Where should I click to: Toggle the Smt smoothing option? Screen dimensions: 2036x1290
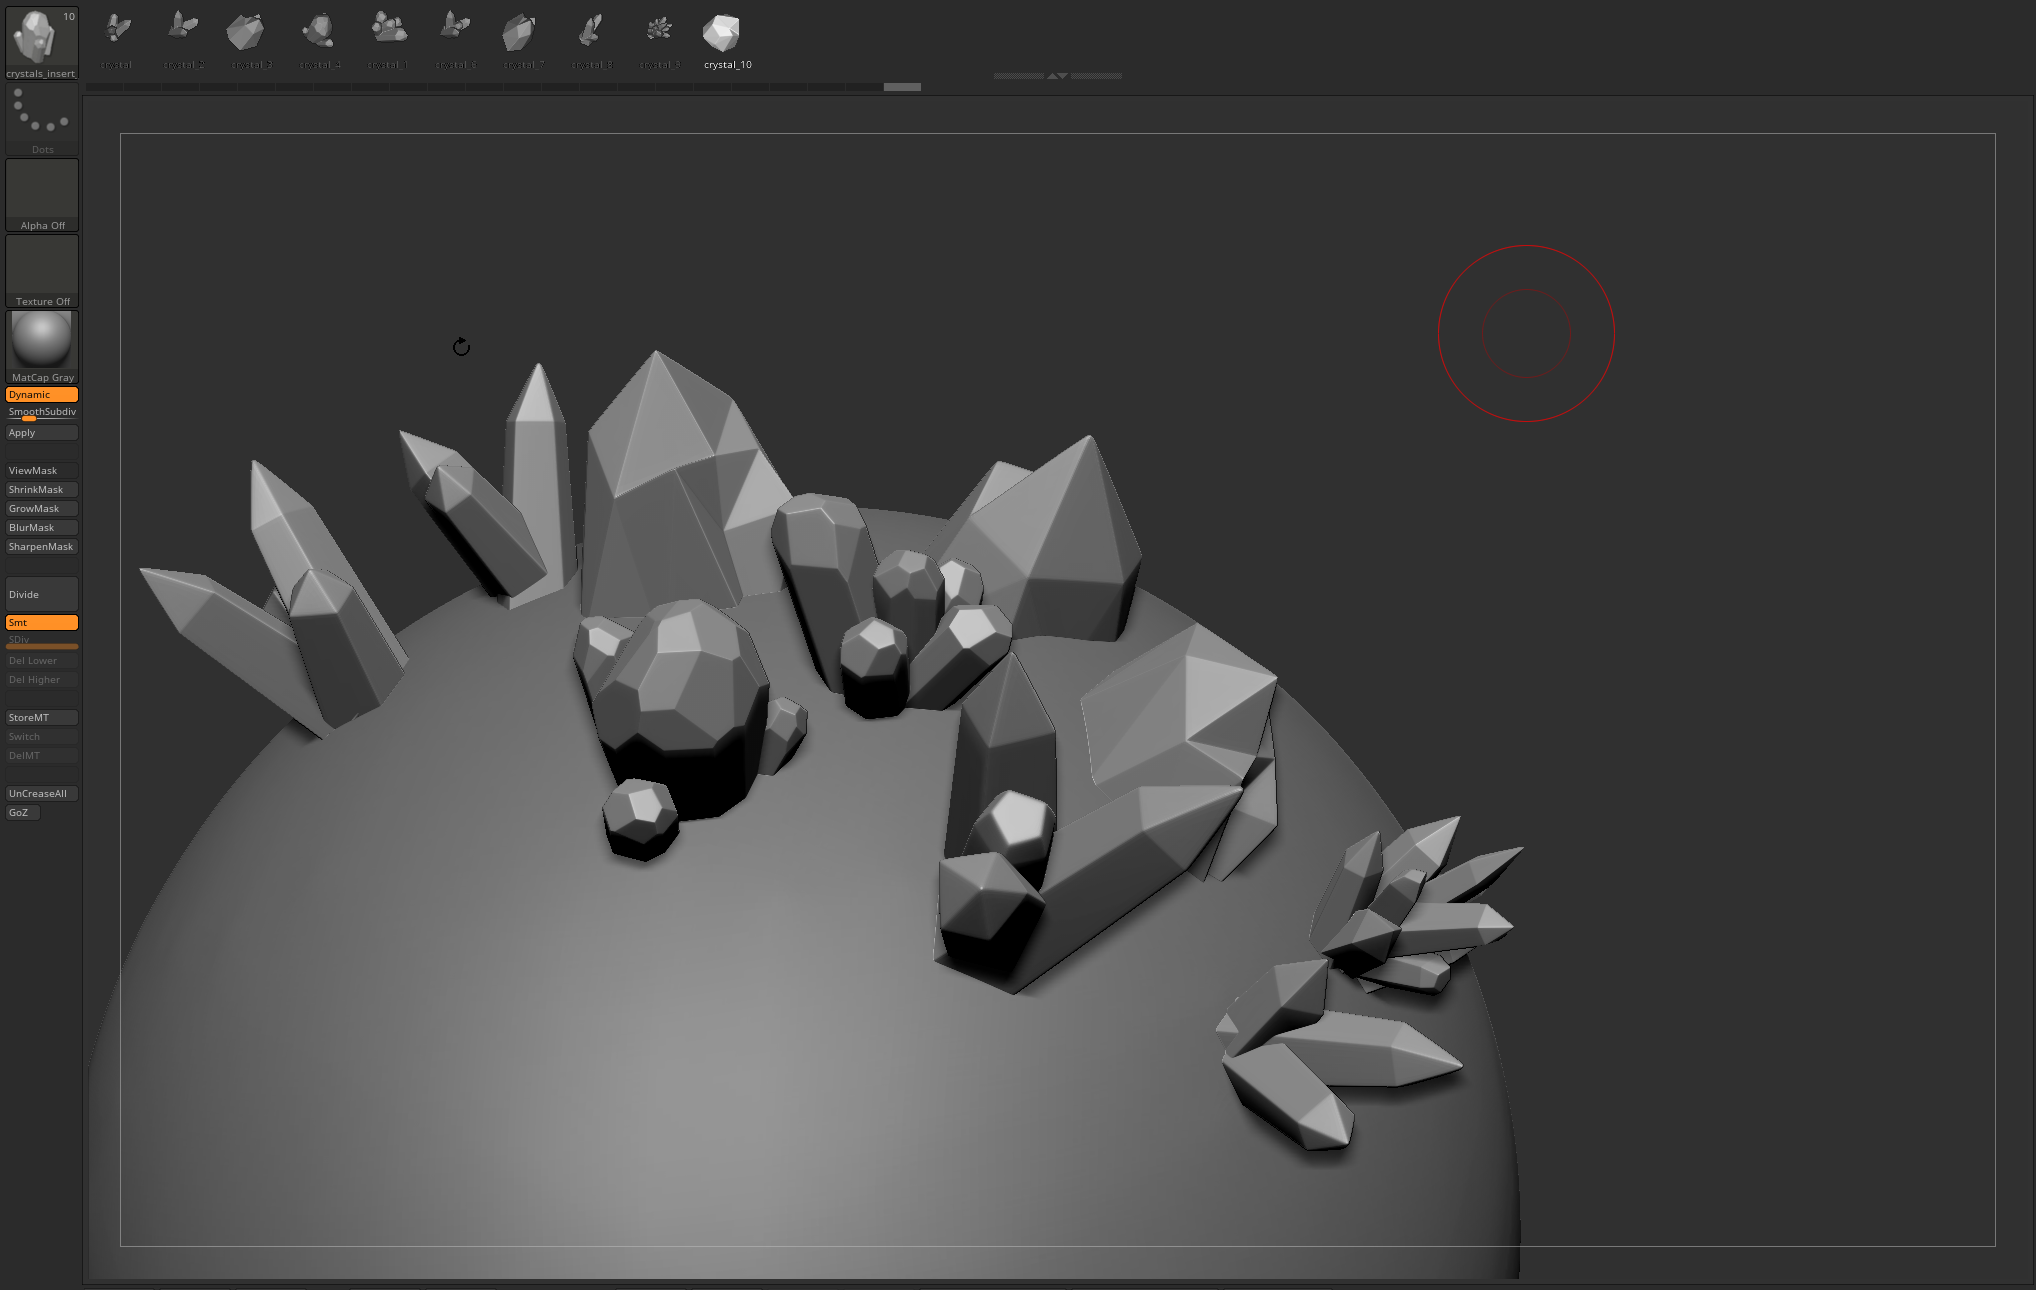[42, 623]
